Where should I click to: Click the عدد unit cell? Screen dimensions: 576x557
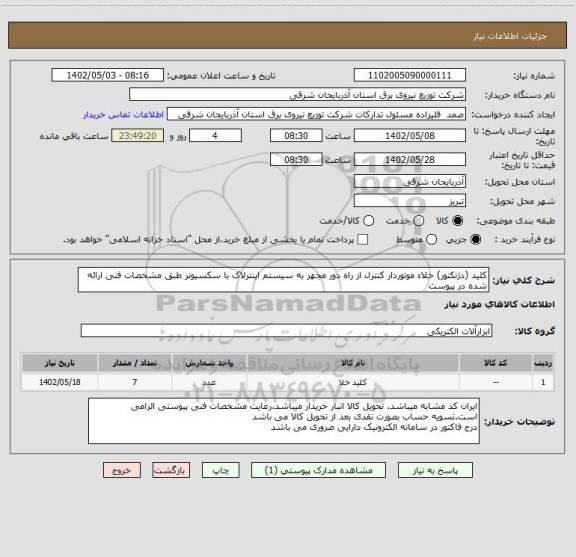click(x=209, y=382)
